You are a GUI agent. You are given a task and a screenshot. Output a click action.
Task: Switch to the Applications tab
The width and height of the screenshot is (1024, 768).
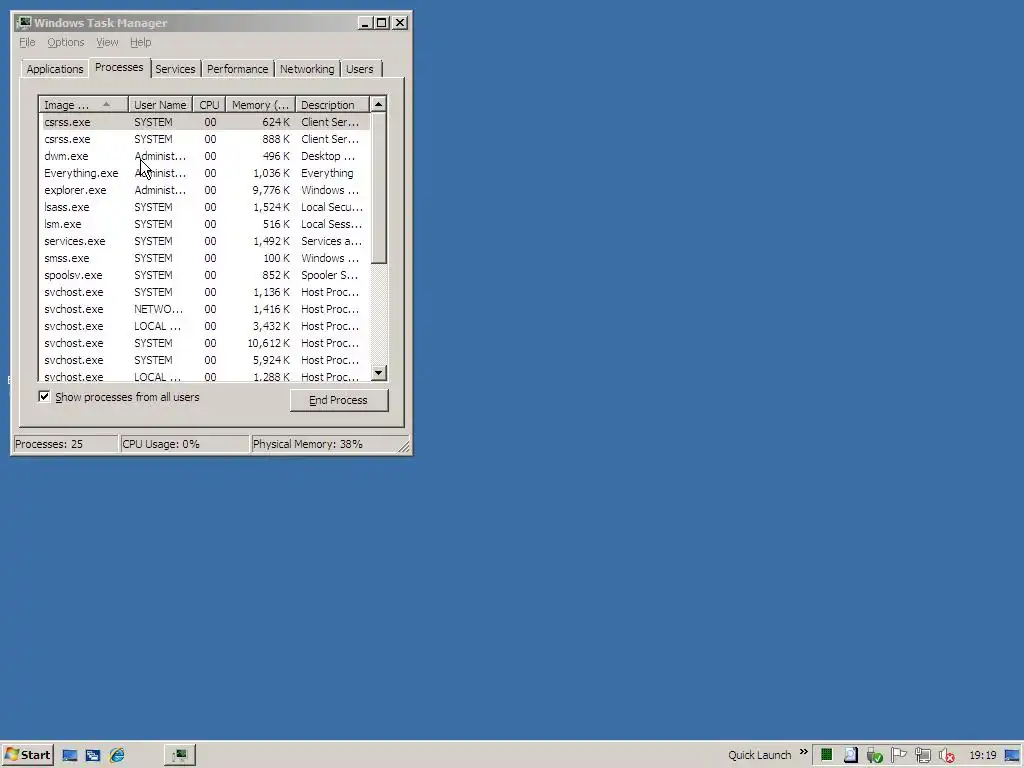coord(55,69)
